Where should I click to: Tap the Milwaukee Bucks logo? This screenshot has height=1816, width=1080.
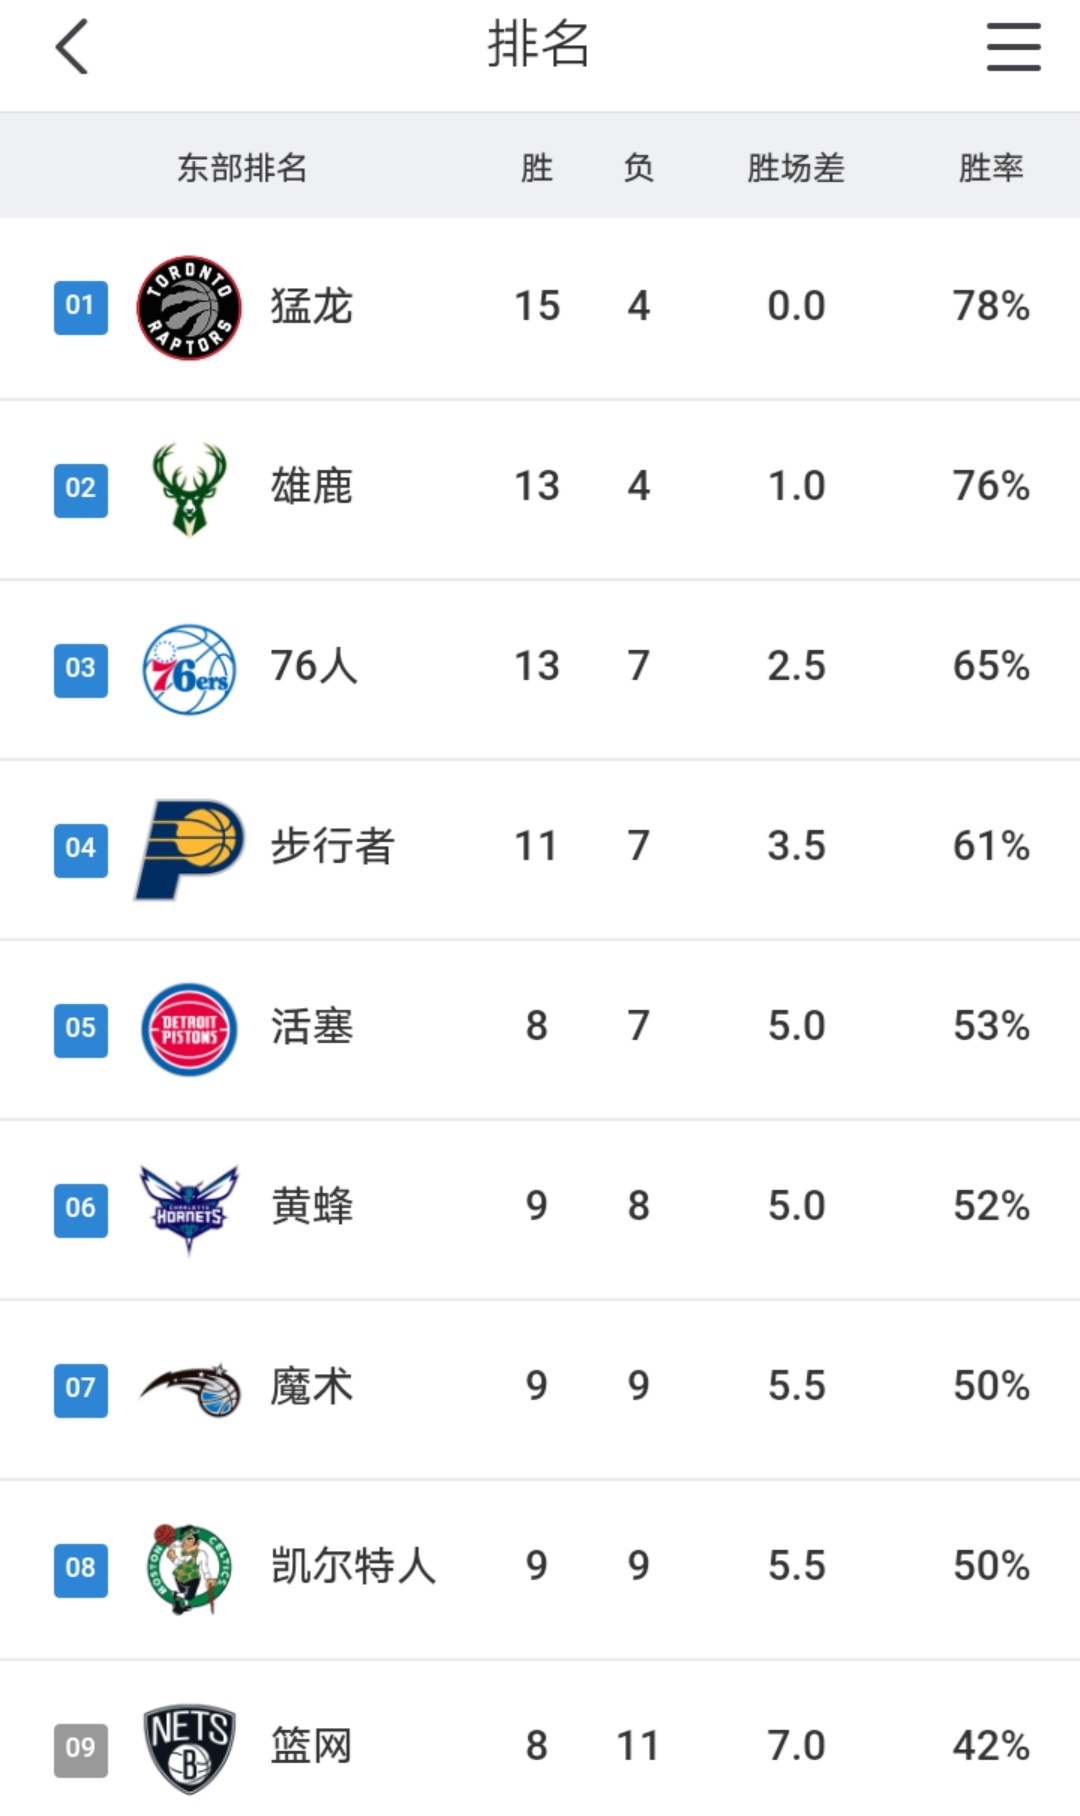[x=189, y=488]
